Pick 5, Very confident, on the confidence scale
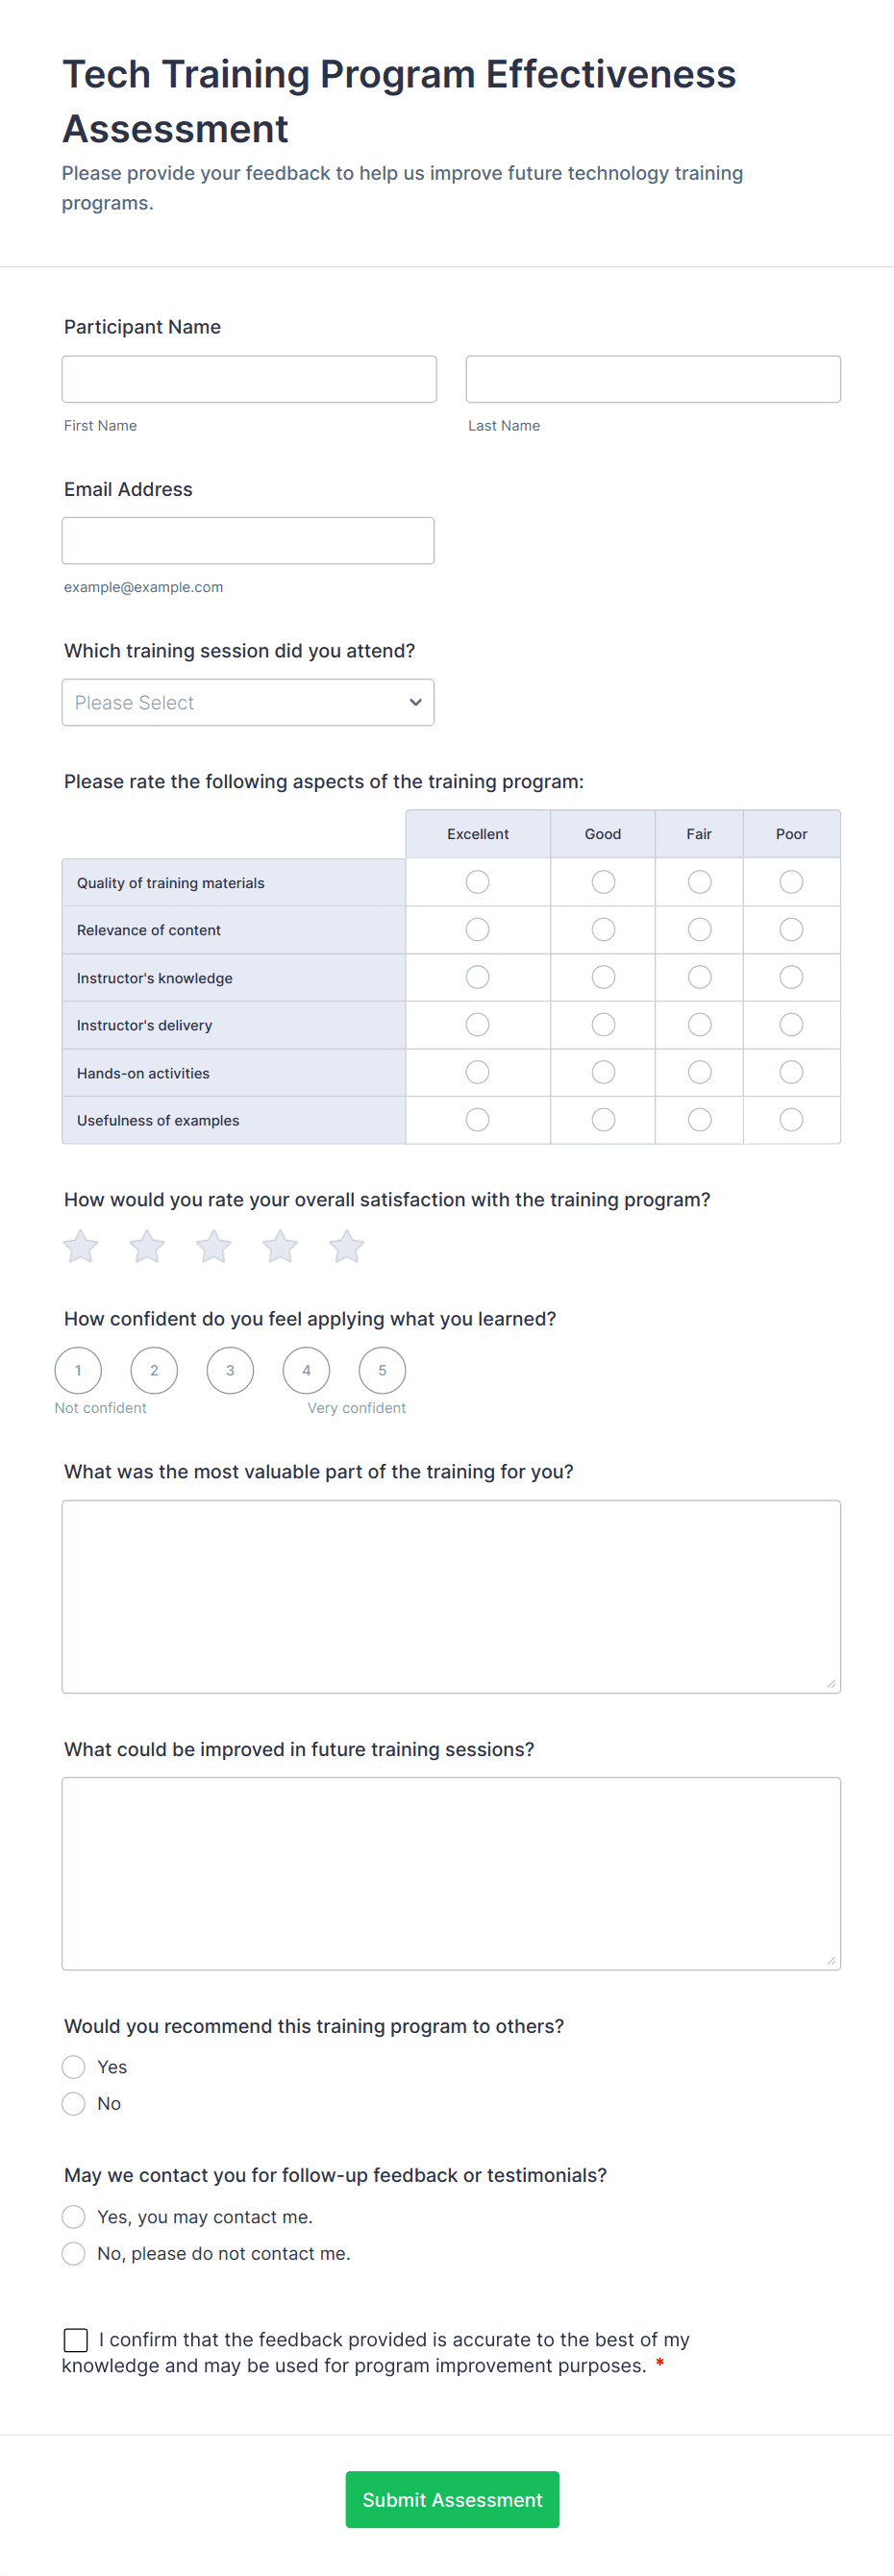The height and width of the screenshot is (2576, 894). 381,1370
